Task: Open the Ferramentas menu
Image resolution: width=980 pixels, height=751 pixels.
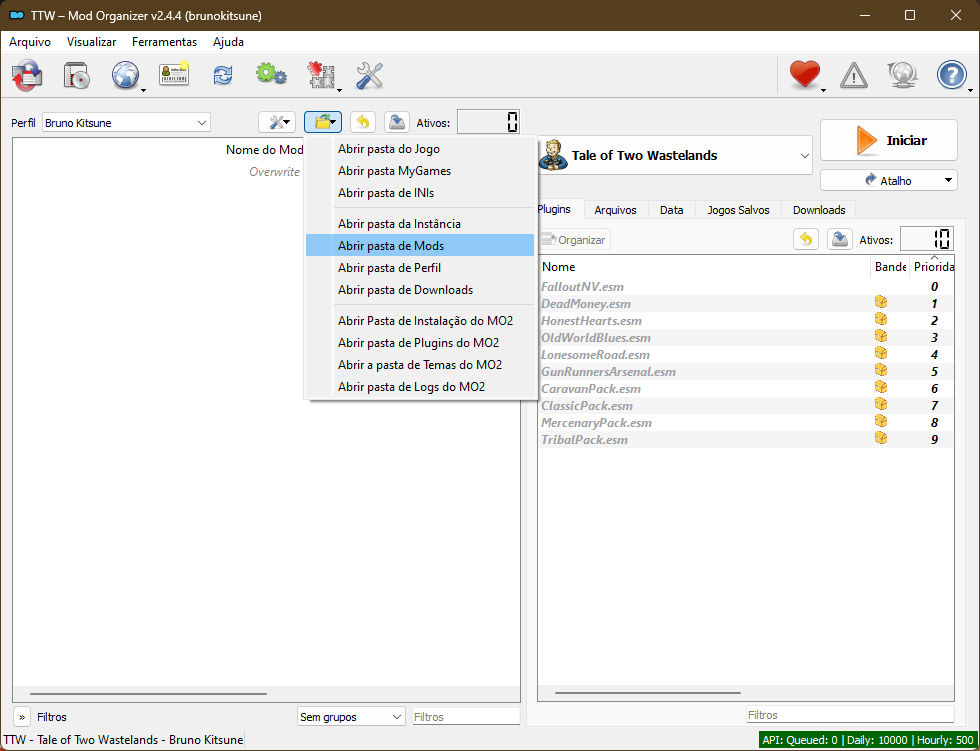Action: point(164,42)
